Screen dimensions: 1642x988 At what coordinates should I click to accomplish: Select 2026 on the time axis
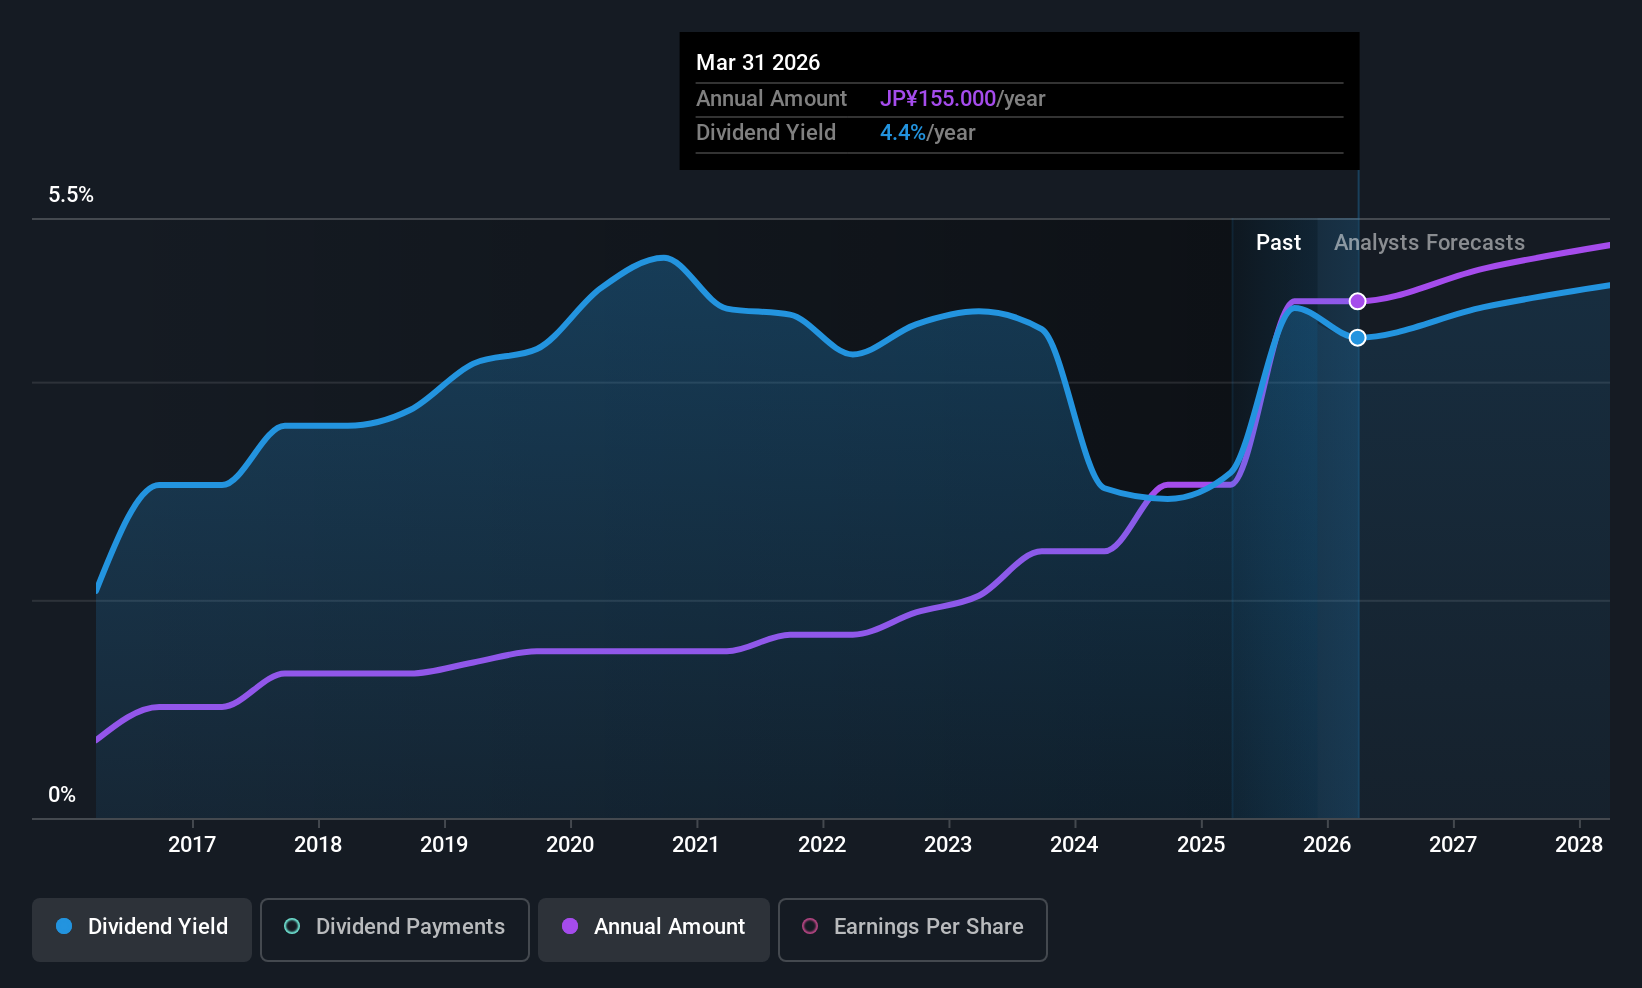click(1327, 845)
